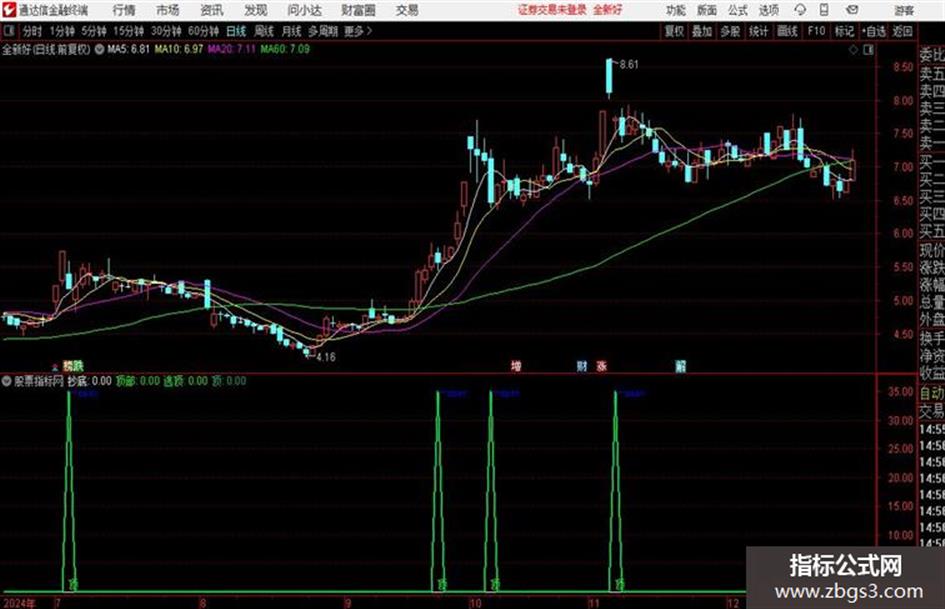Open the 资讯 menu

pyautogui.click(x=212, y=10)
